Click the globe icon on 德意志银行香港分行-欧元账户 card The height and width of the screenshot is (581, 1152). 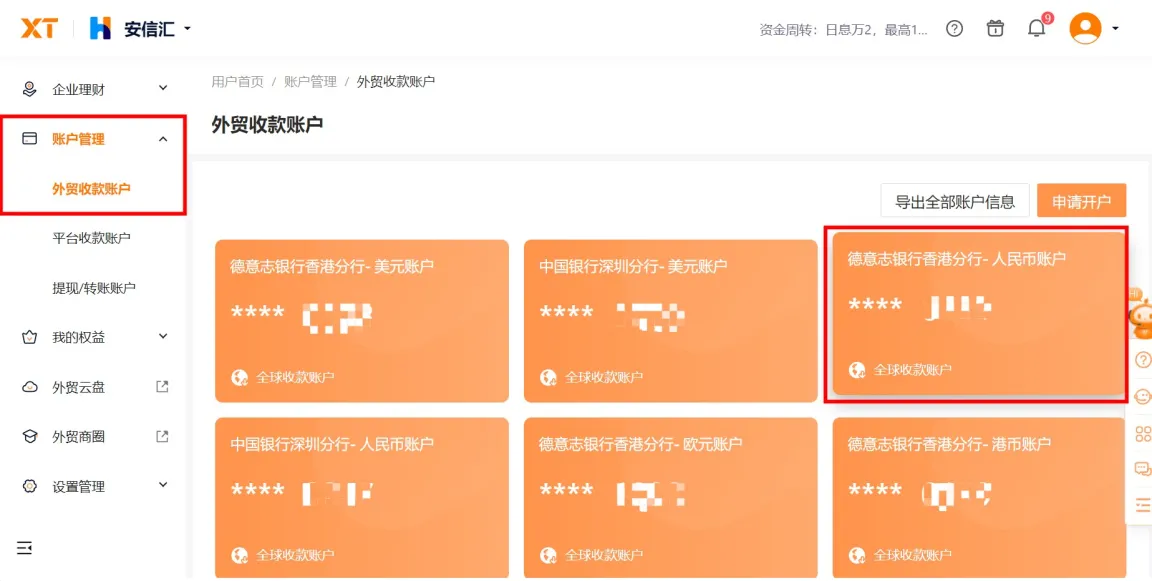pos(548,555)
